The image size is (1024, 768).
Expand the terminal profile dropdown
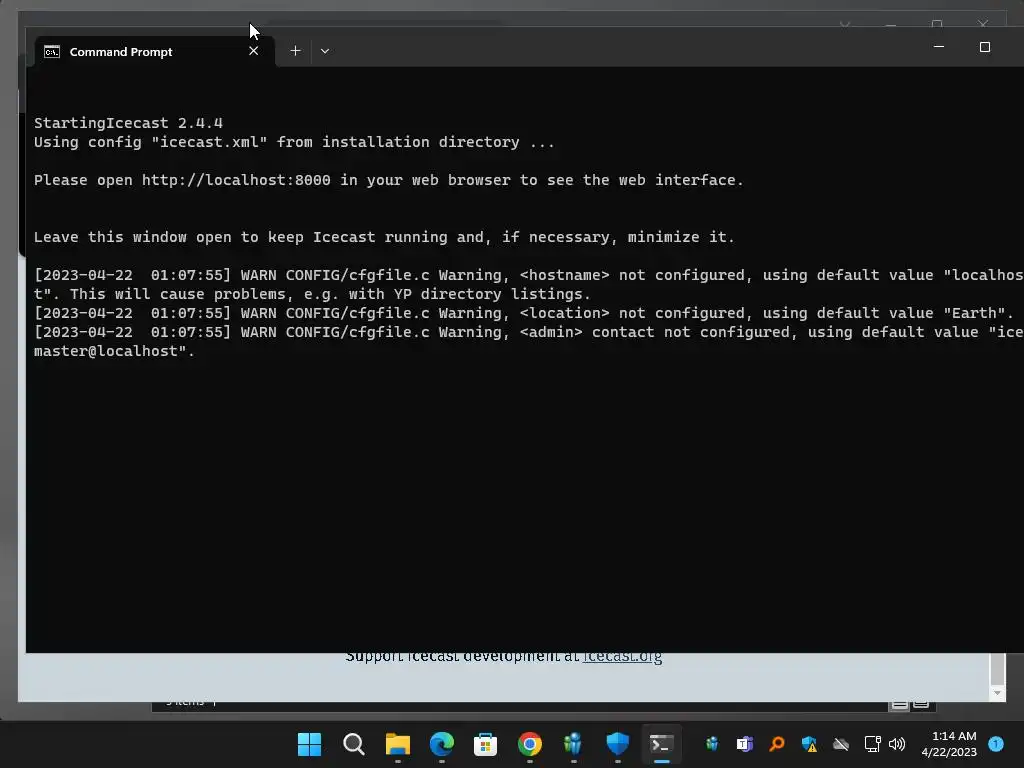pos(325,51)
